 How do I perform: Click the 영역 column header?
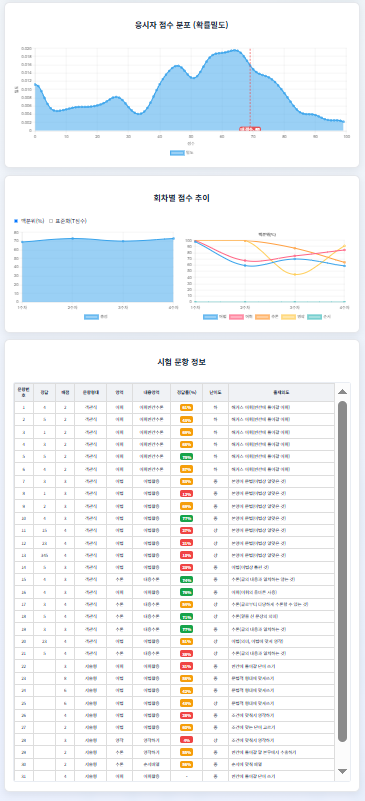pos(119,392)
